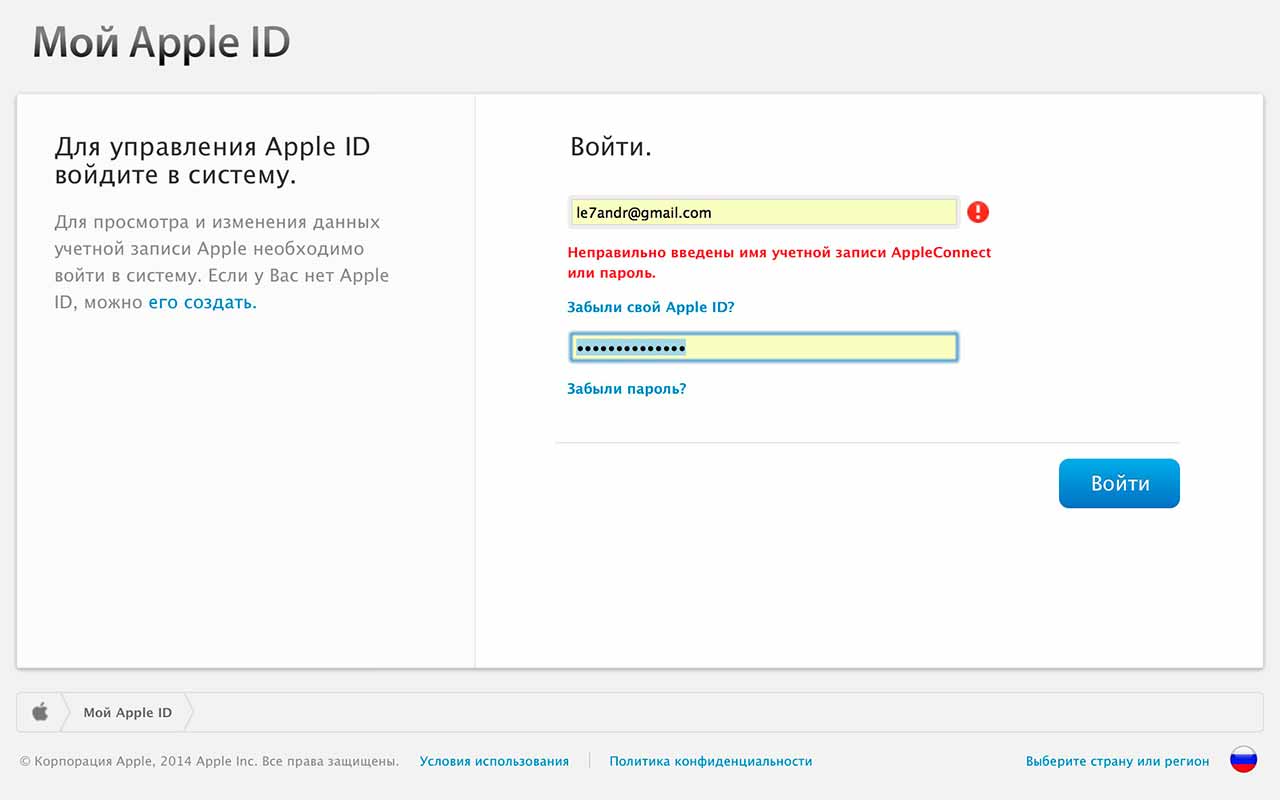This screenshot has height=800, width=1280.
Task: Click the Мой Apple ID page title
Action: (162, 43)
